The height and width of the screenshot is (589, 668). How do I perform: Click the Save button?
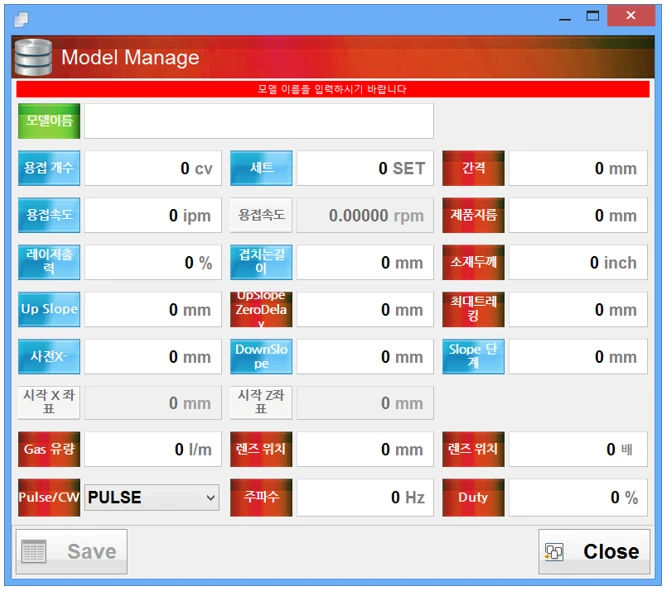[x=72, y=551]
